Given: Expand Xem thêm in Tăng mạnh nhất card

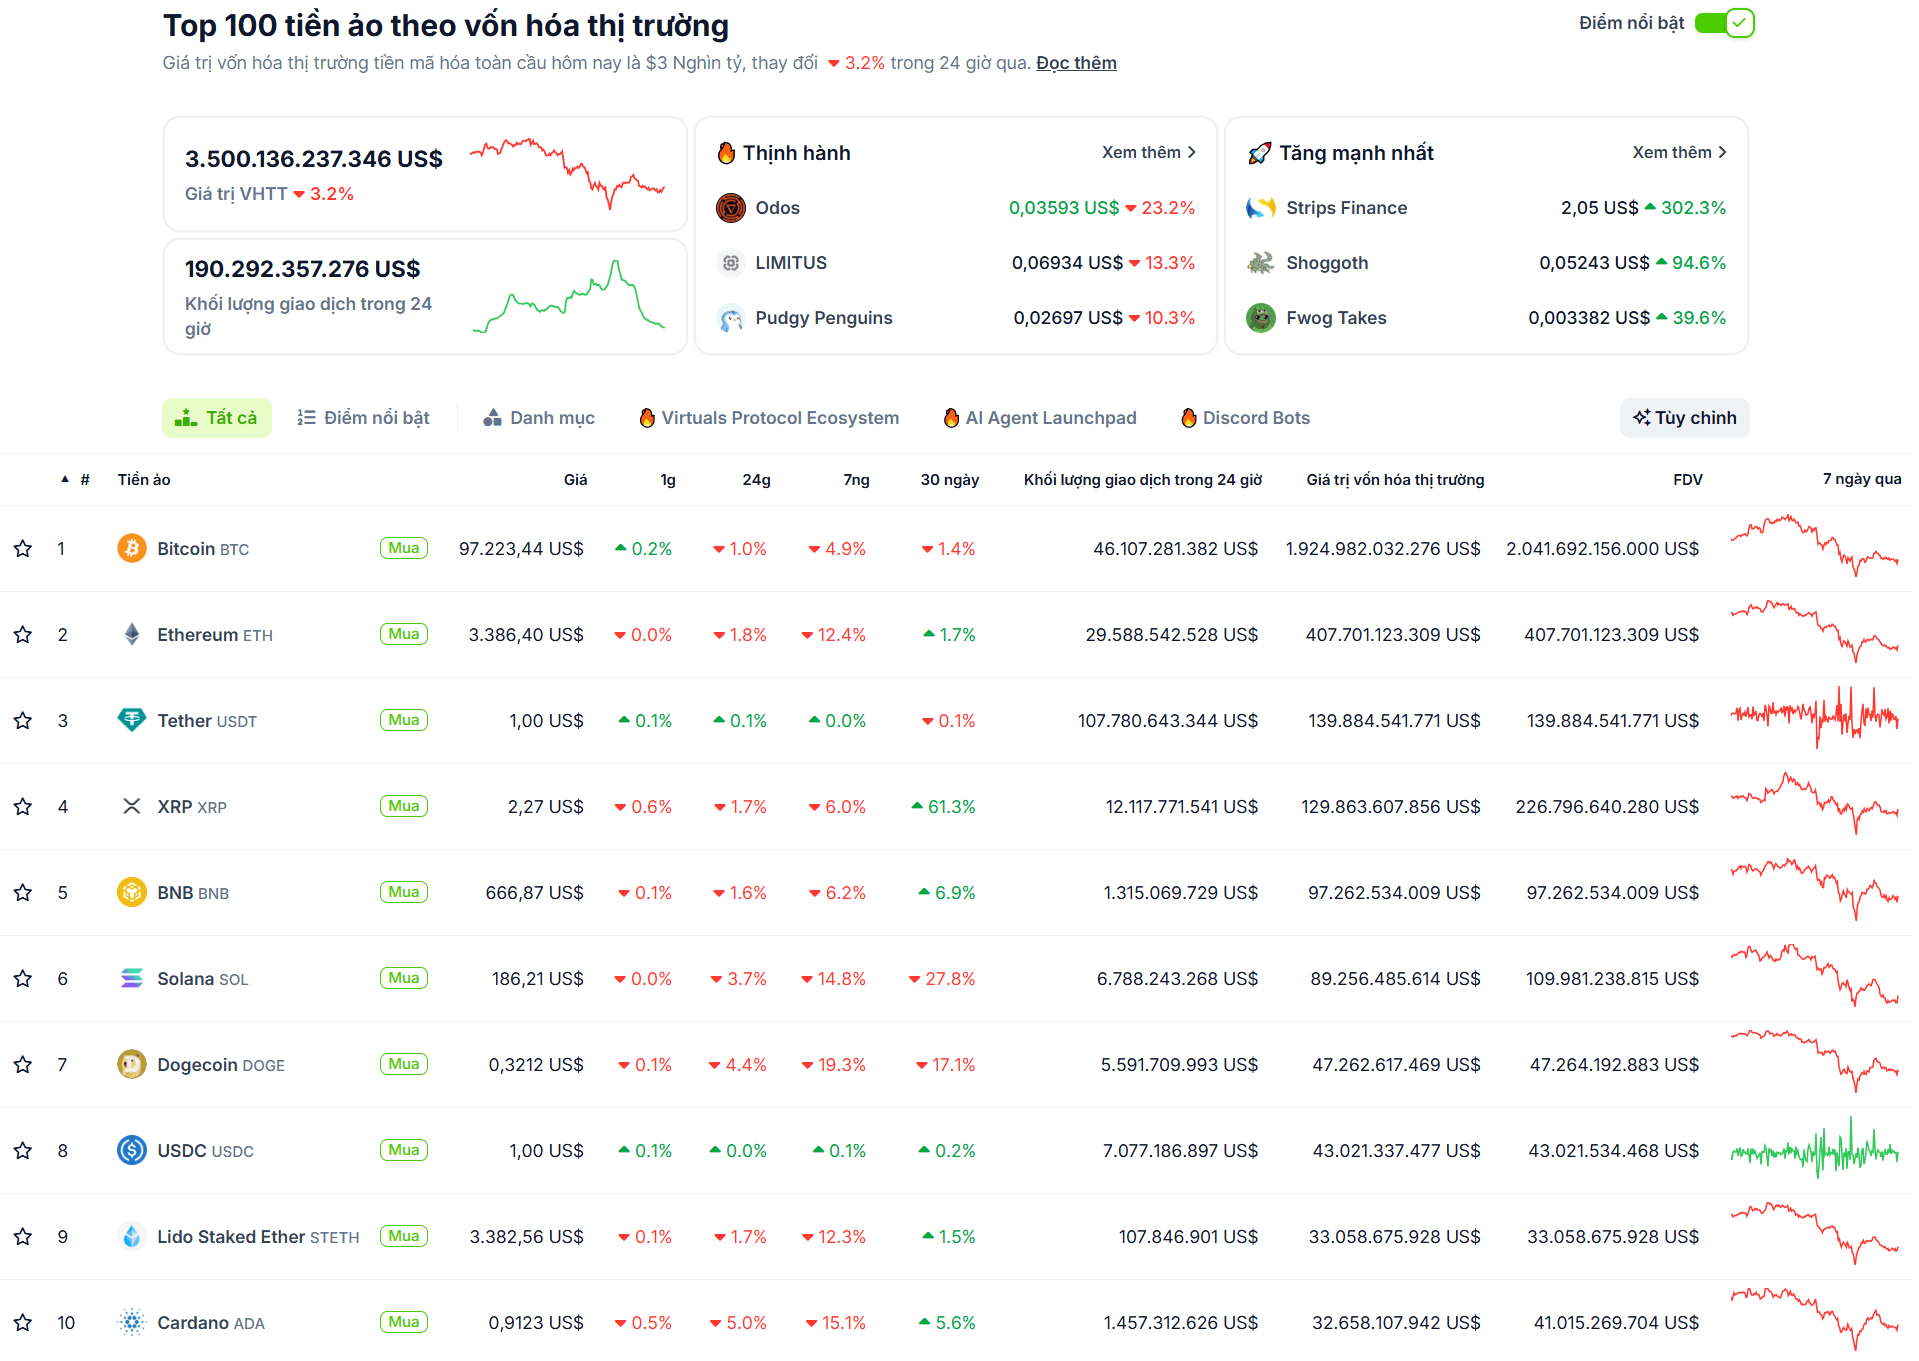Looking at the screenshot, I should 1680,152.
